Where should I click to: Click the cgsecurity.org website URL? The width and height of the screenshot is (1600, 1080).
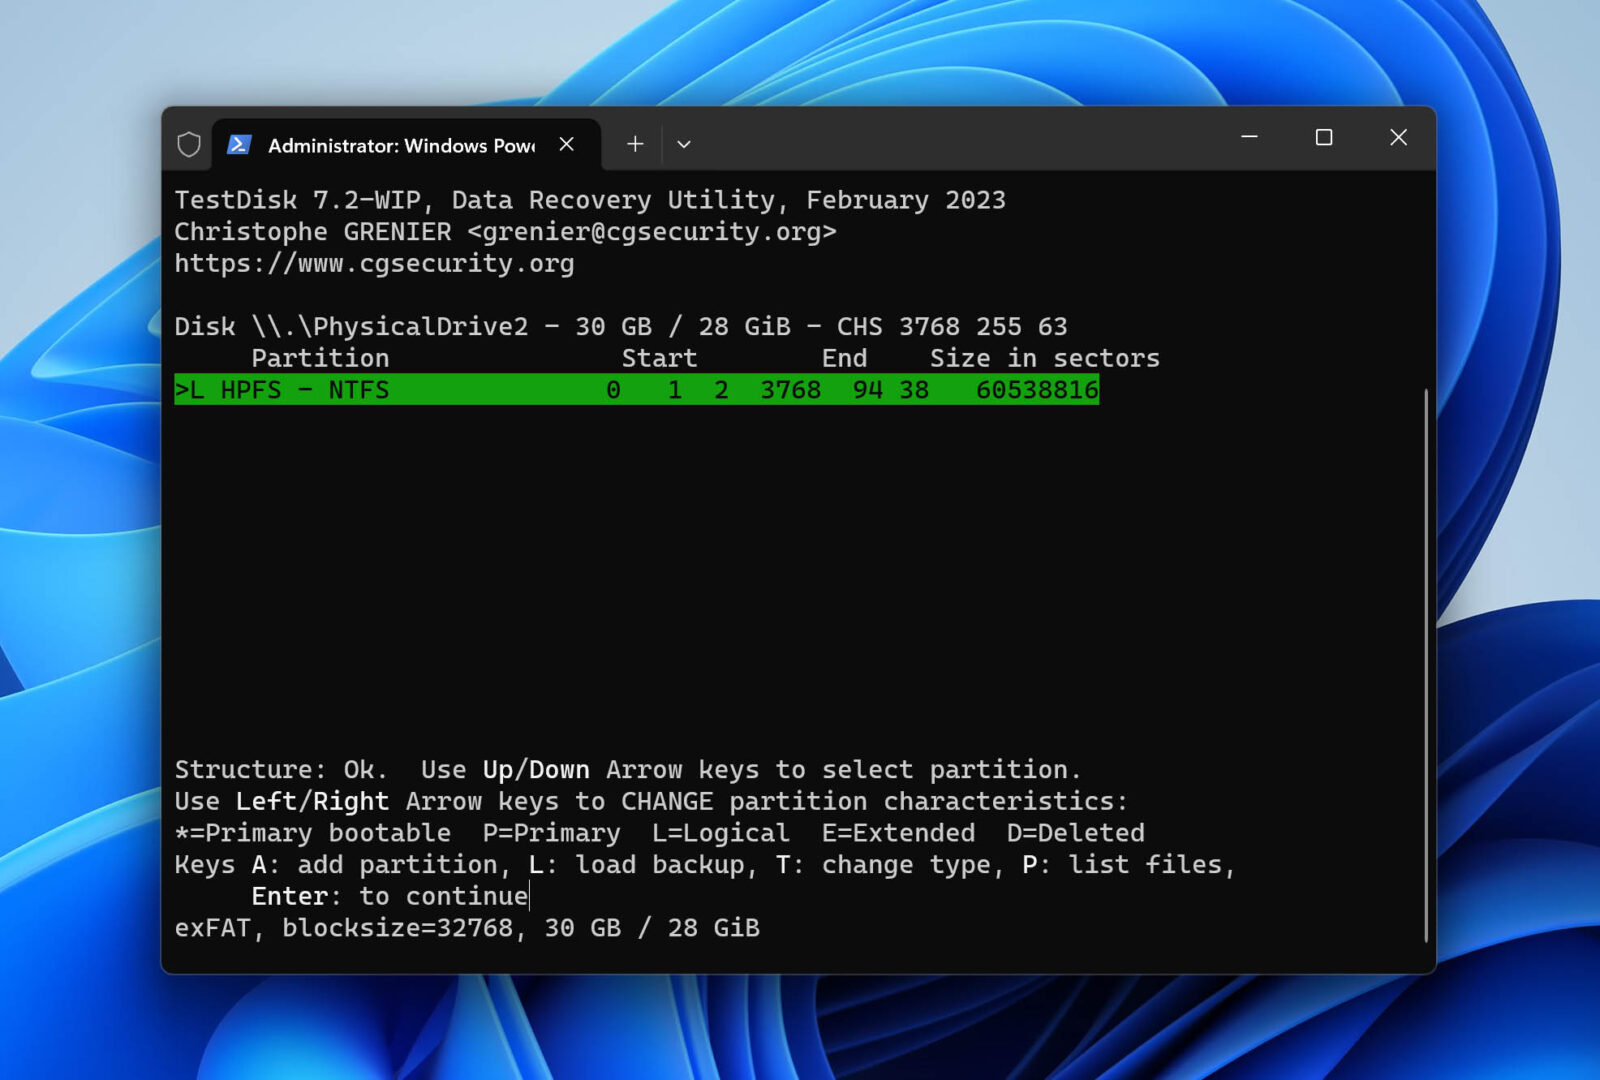[374, 263]
